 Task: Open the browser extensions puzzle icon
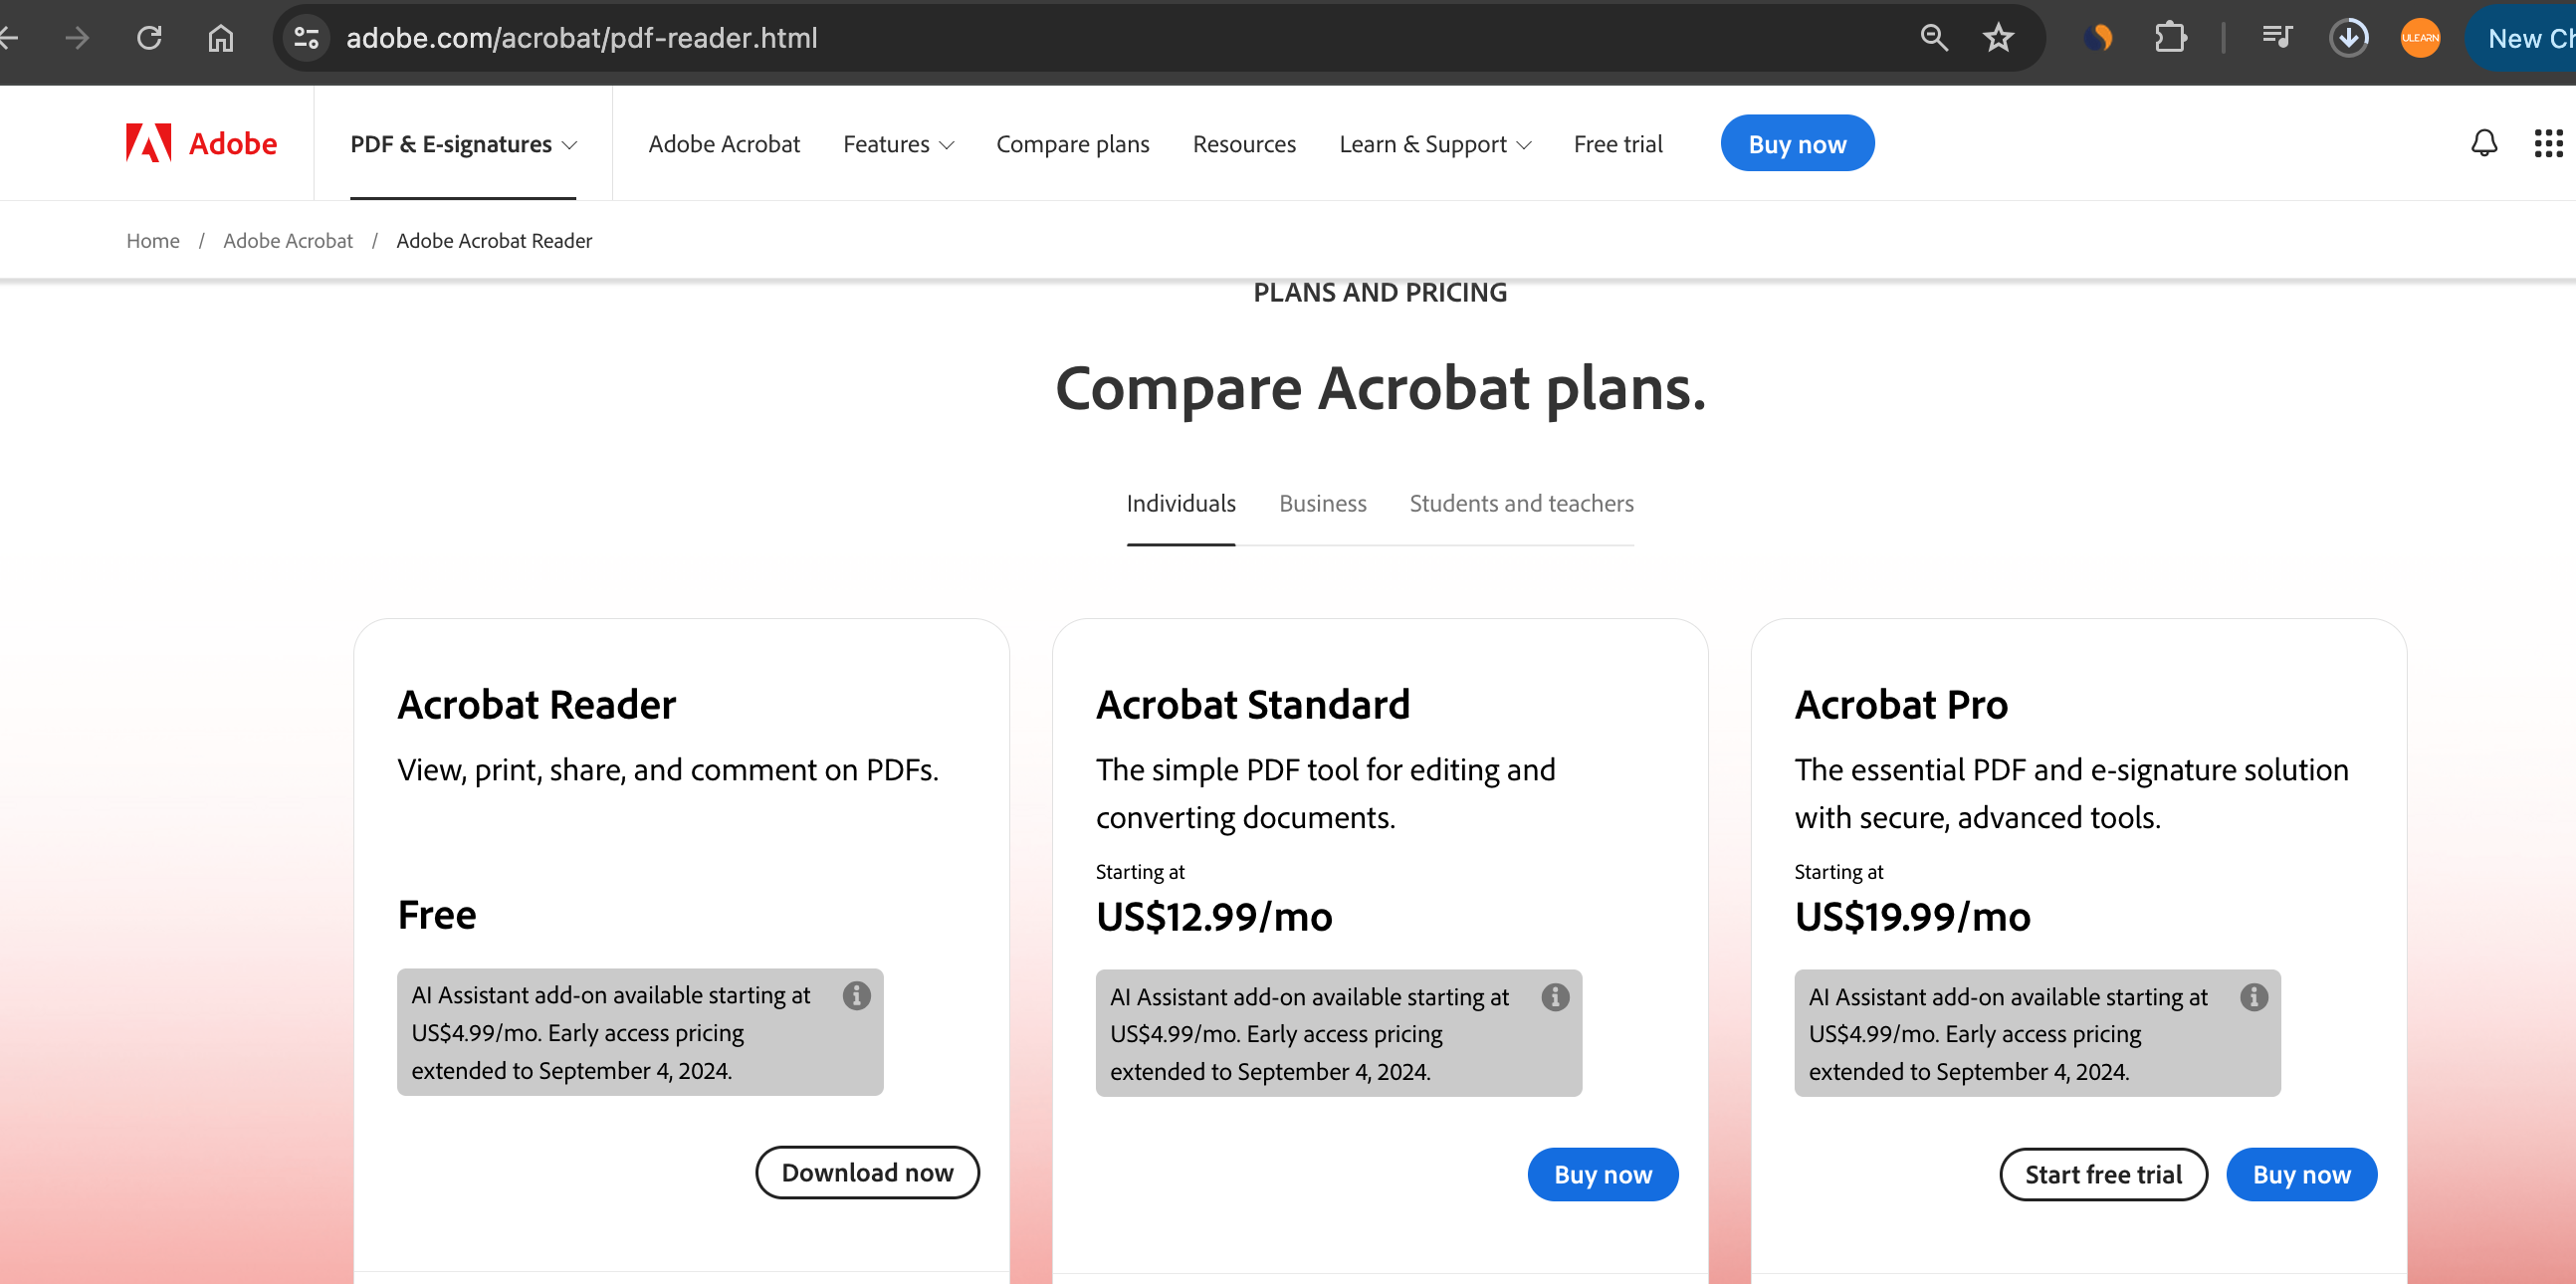pyautogui.click(x=2169, y=38)
